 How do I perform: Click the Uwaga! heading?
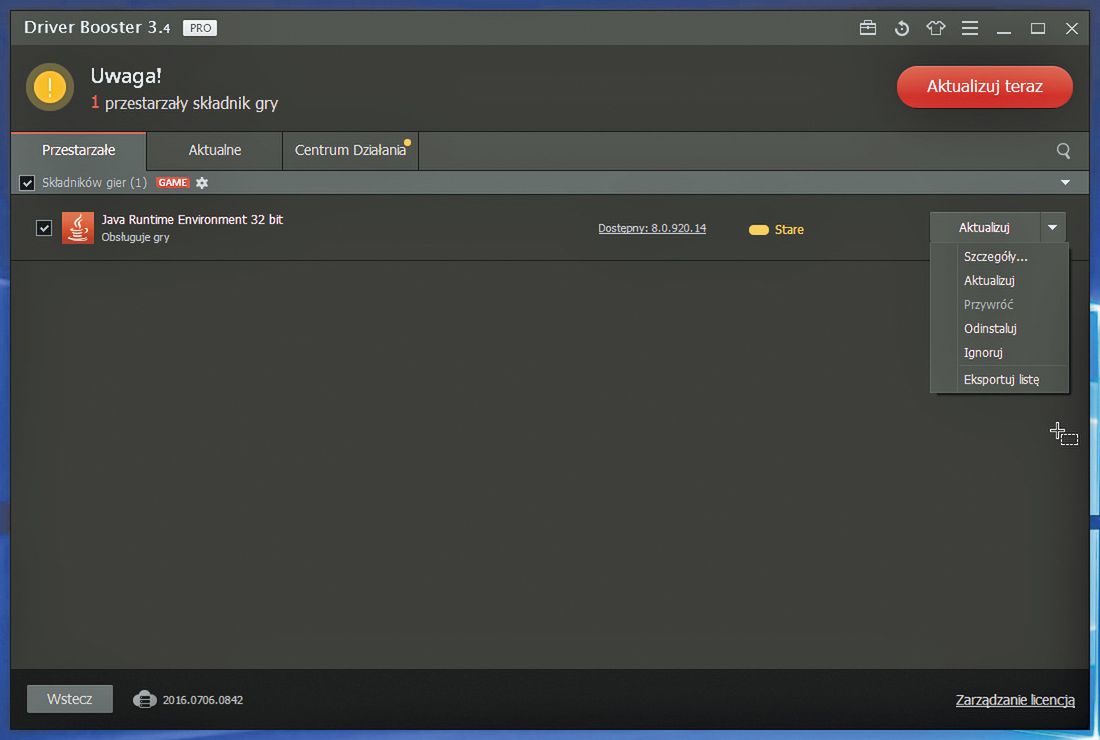126,75
